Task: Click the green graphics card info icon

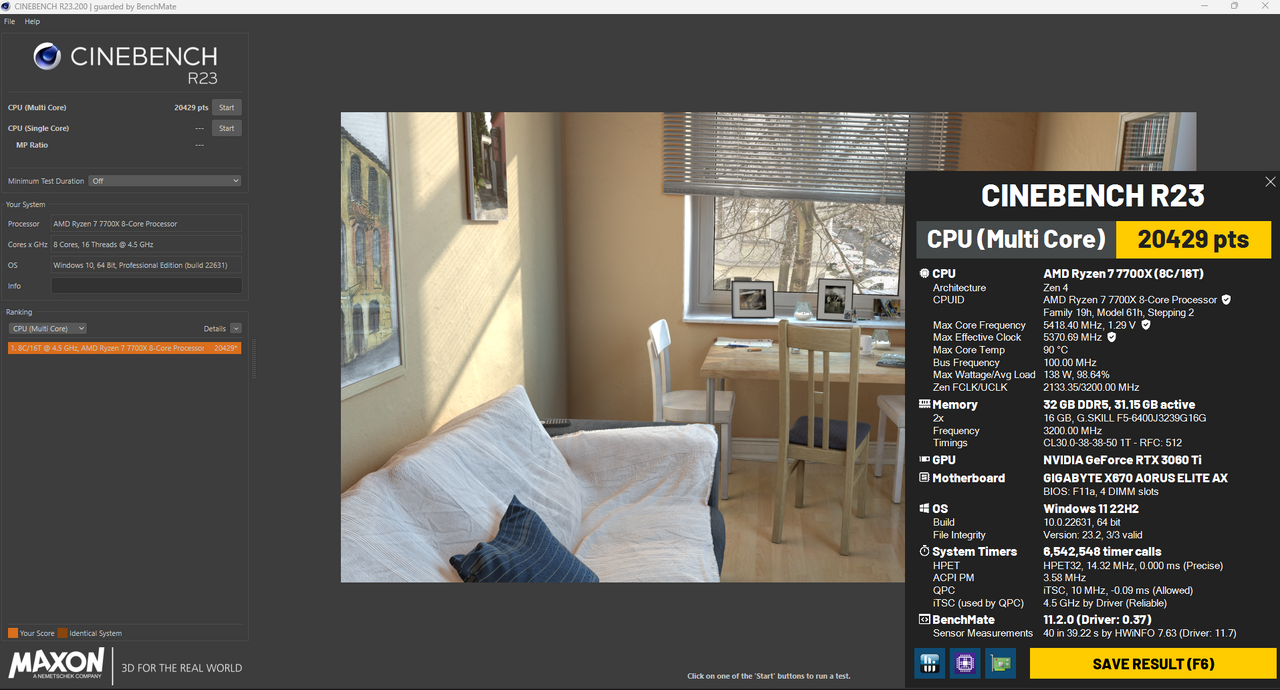Action: click(x=1000, y=663)
